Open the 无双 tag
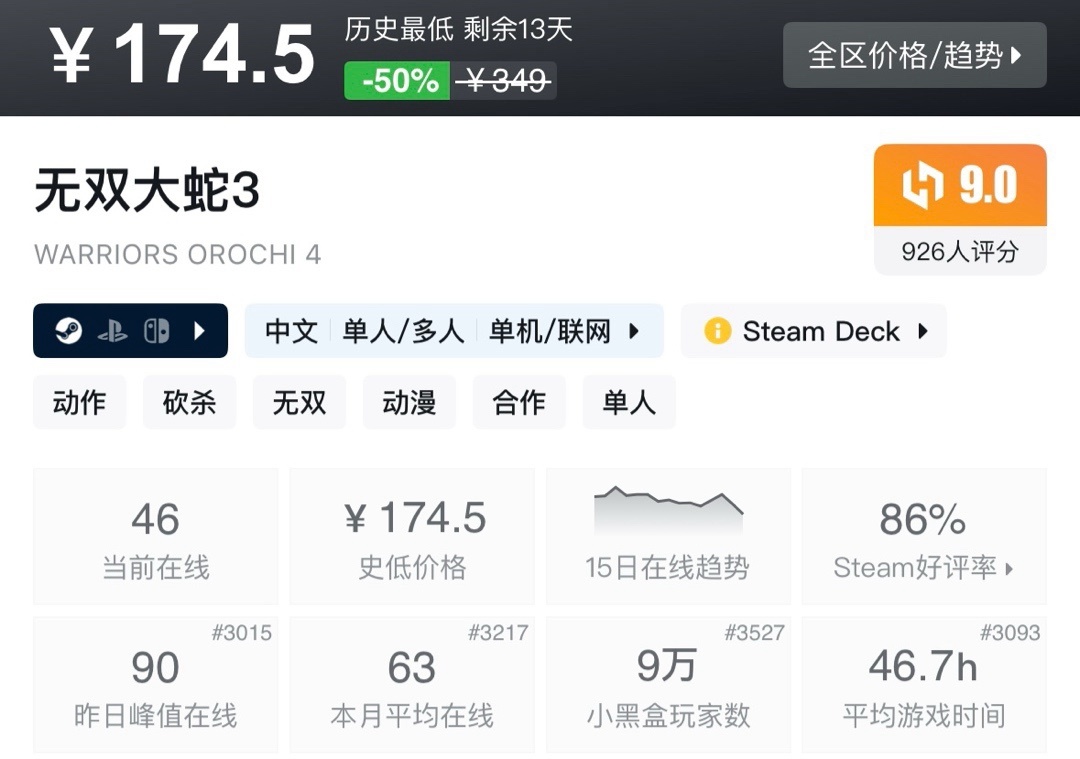 point(300,402)
